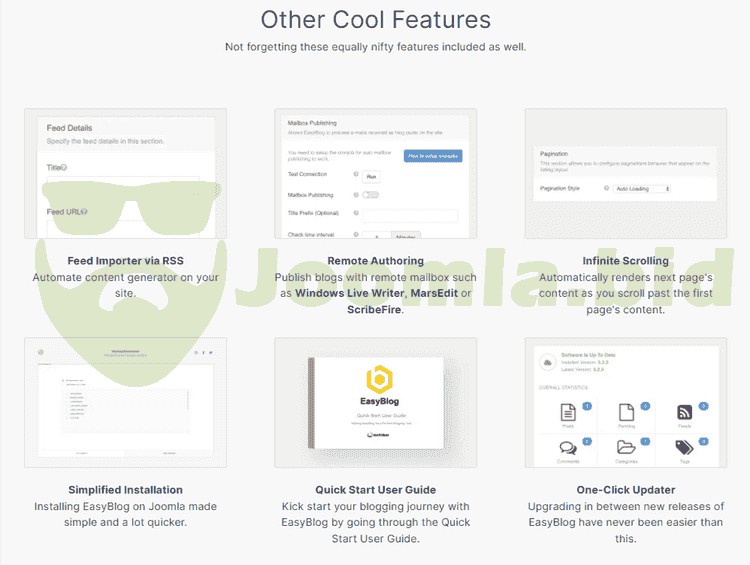Image resolution: width=750 pixels, height=565 pixels.
Task: Open the Pagination Style dropdown
Action: pos(641,188)
